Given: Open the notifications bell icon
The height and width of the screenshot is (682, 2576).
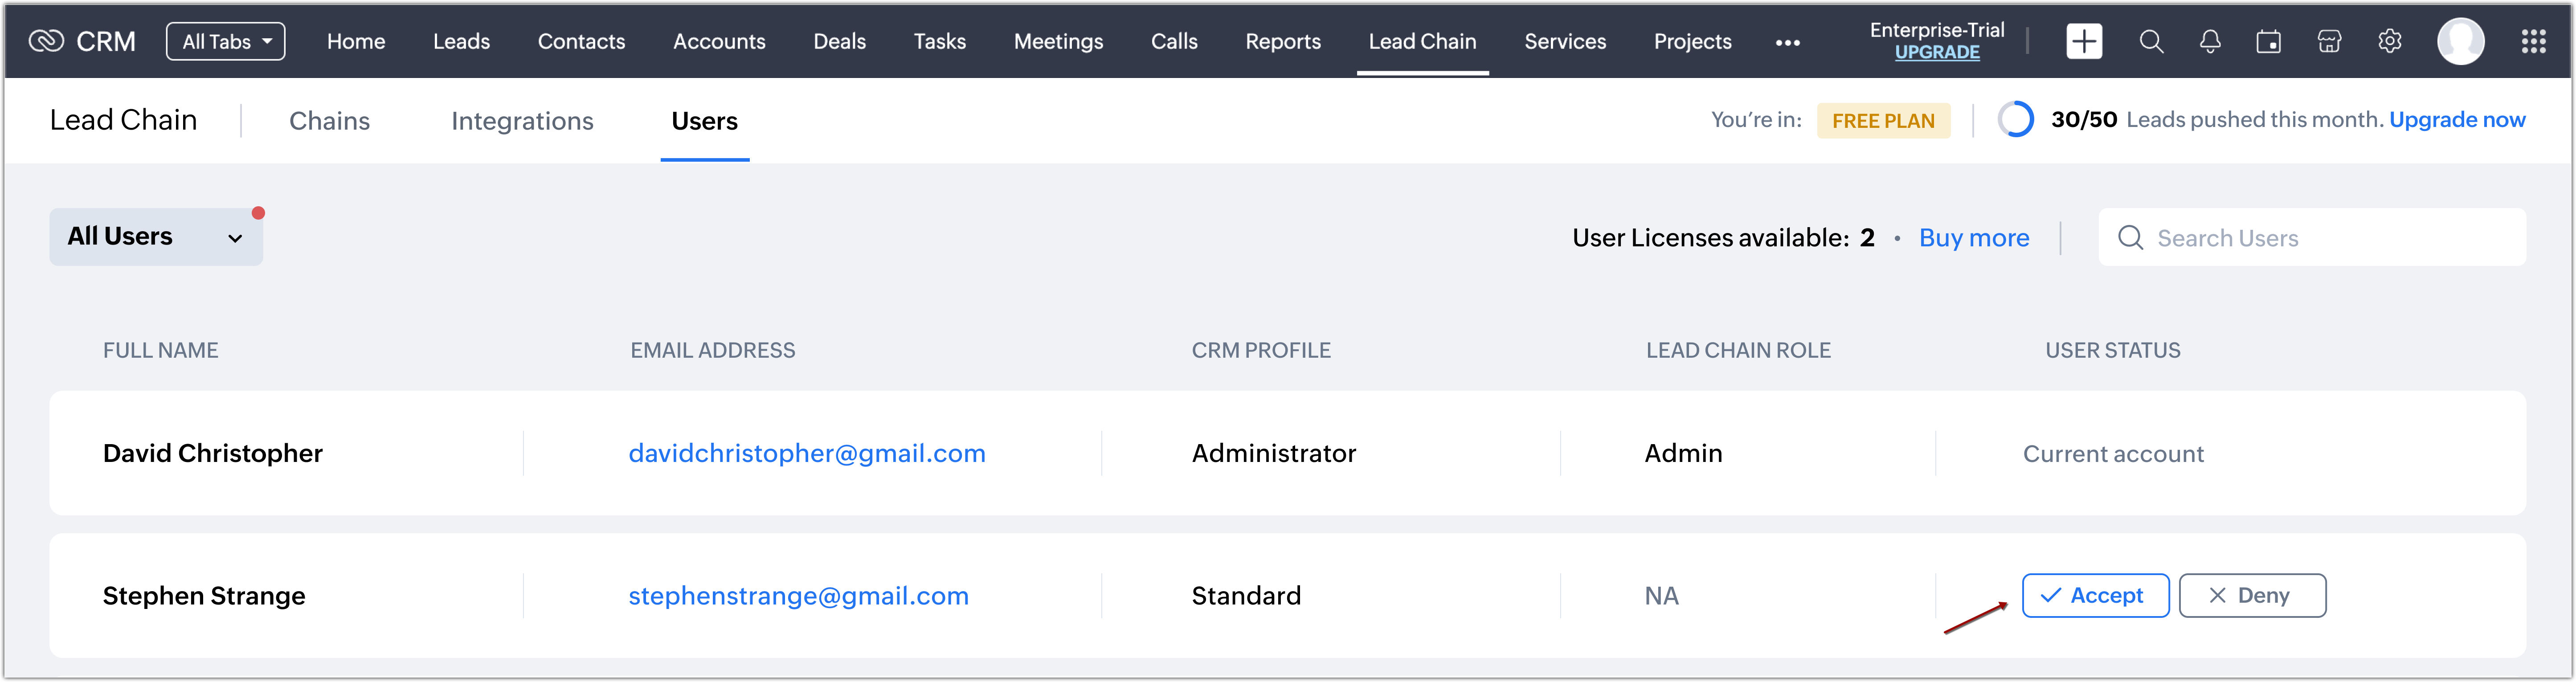Looking at the screenshot, I should (2210, 41).
